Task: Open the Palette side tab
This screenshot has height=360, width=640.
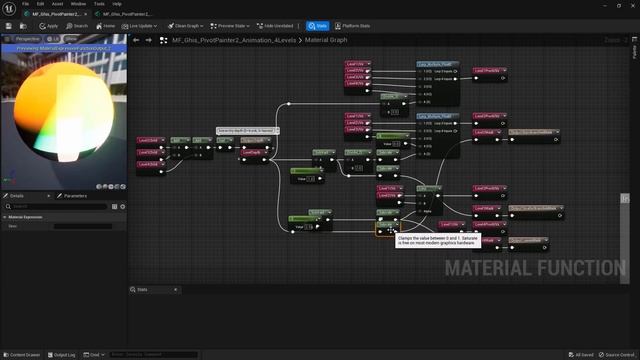Action: coord(634,49)
